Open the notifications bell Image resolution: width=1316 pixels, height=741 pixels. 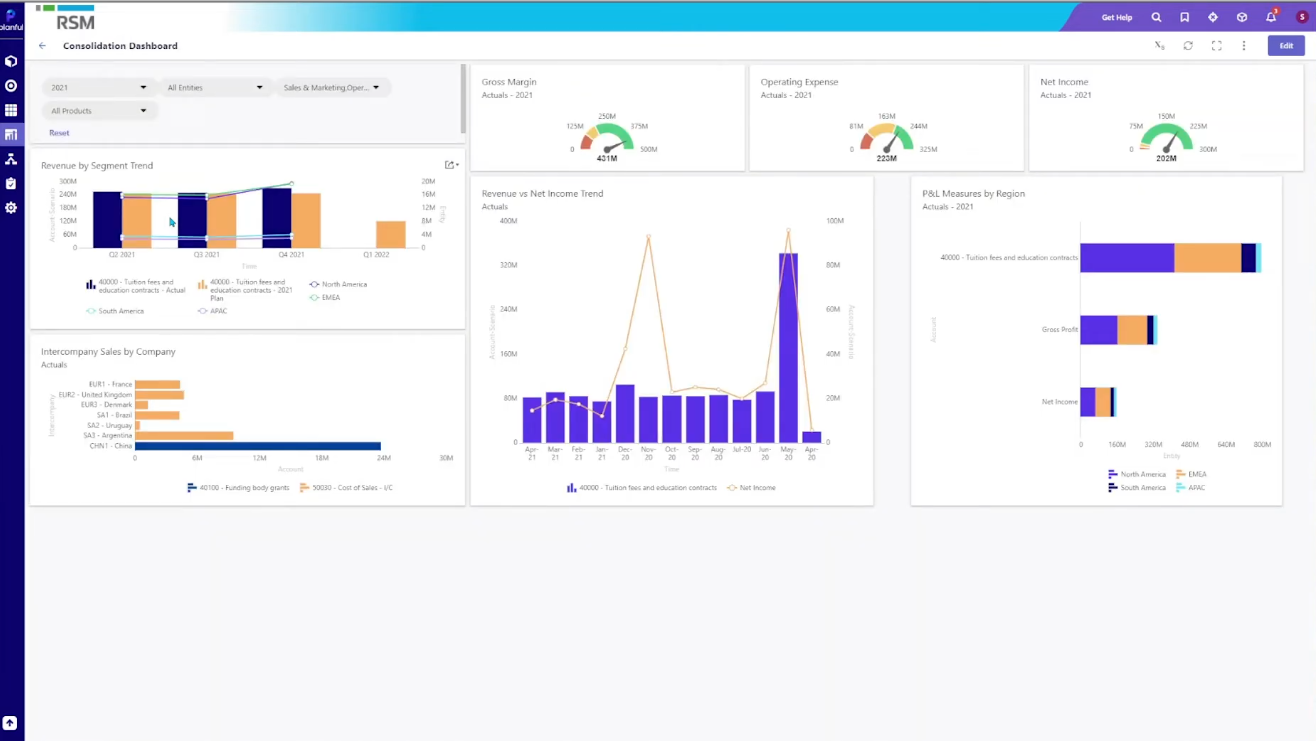pos(1271,17)
